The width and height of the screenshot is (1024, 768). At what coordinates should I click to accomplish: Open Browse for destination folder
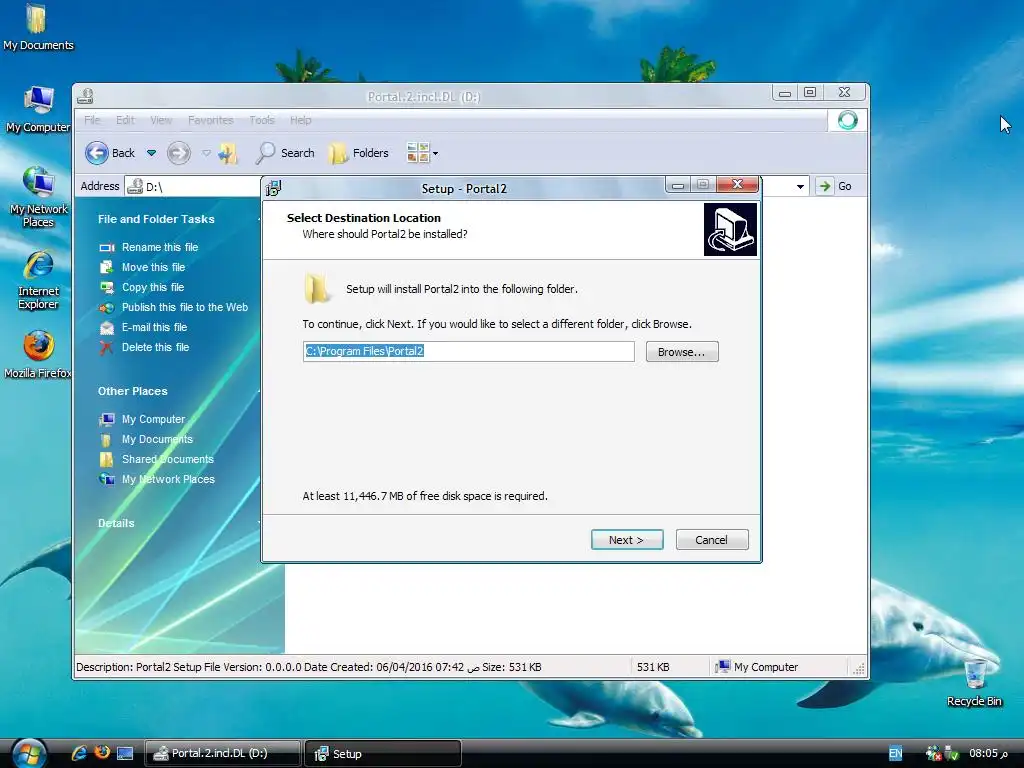click(x=682, y=352)
